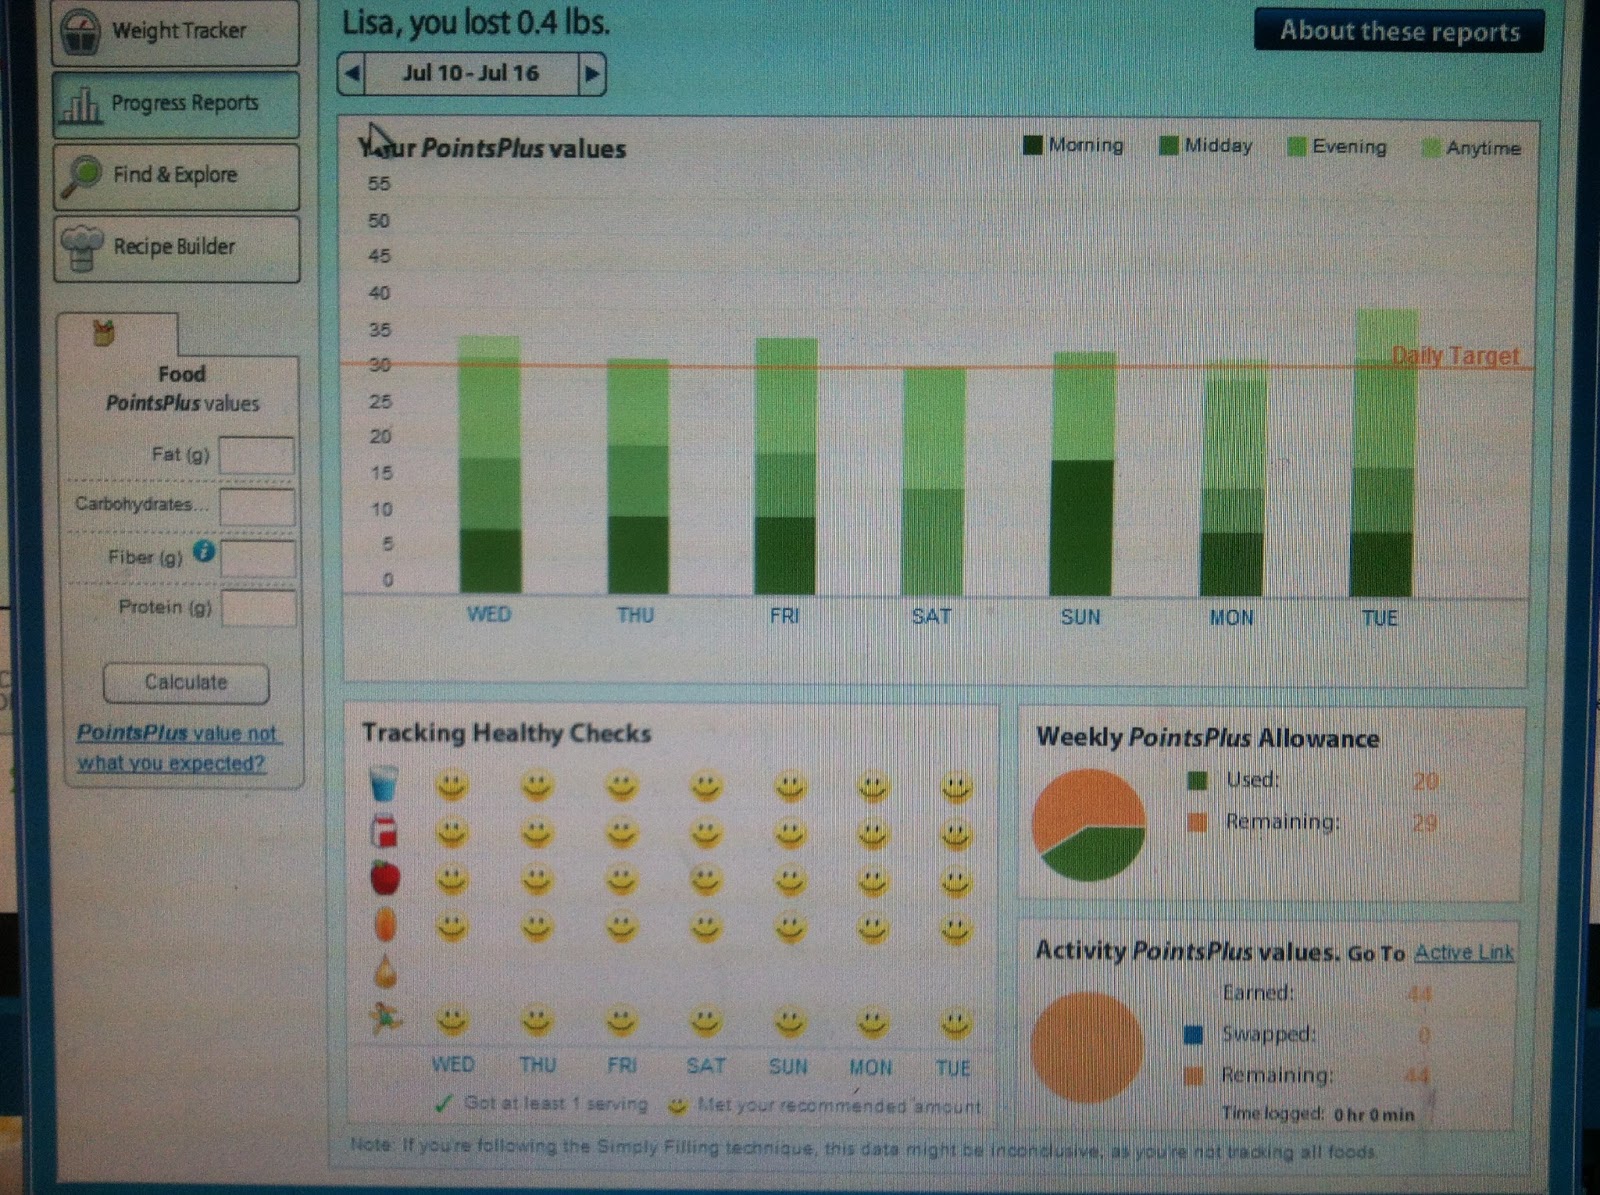Open the Recipe Builder
Viewport: 1600px width, 1195px height.
point(176,248)
